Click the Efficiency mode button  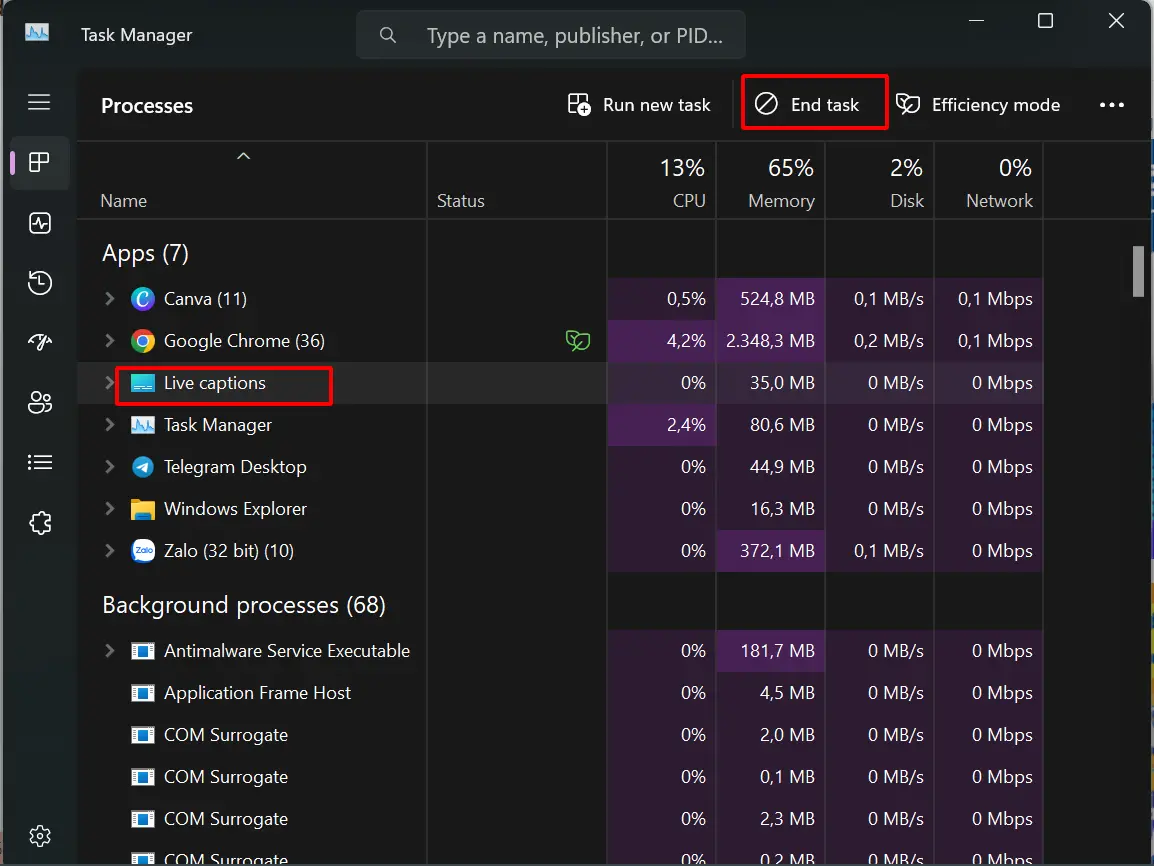tap(978, 105)
